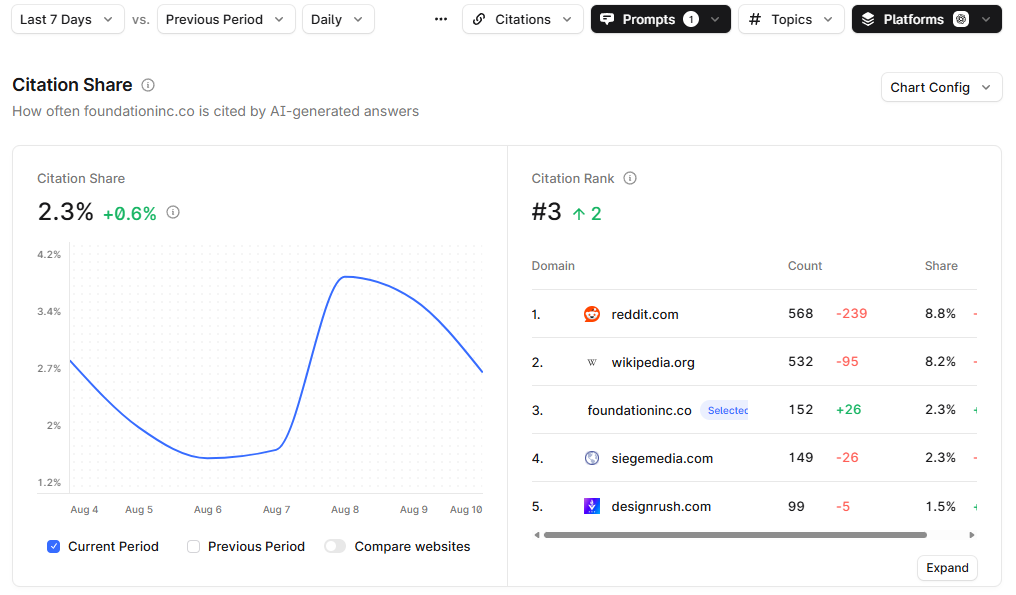Viewport: 1016px width, 595px height.
Task: Open the Topics filter menu
Action: coord(791,19)
